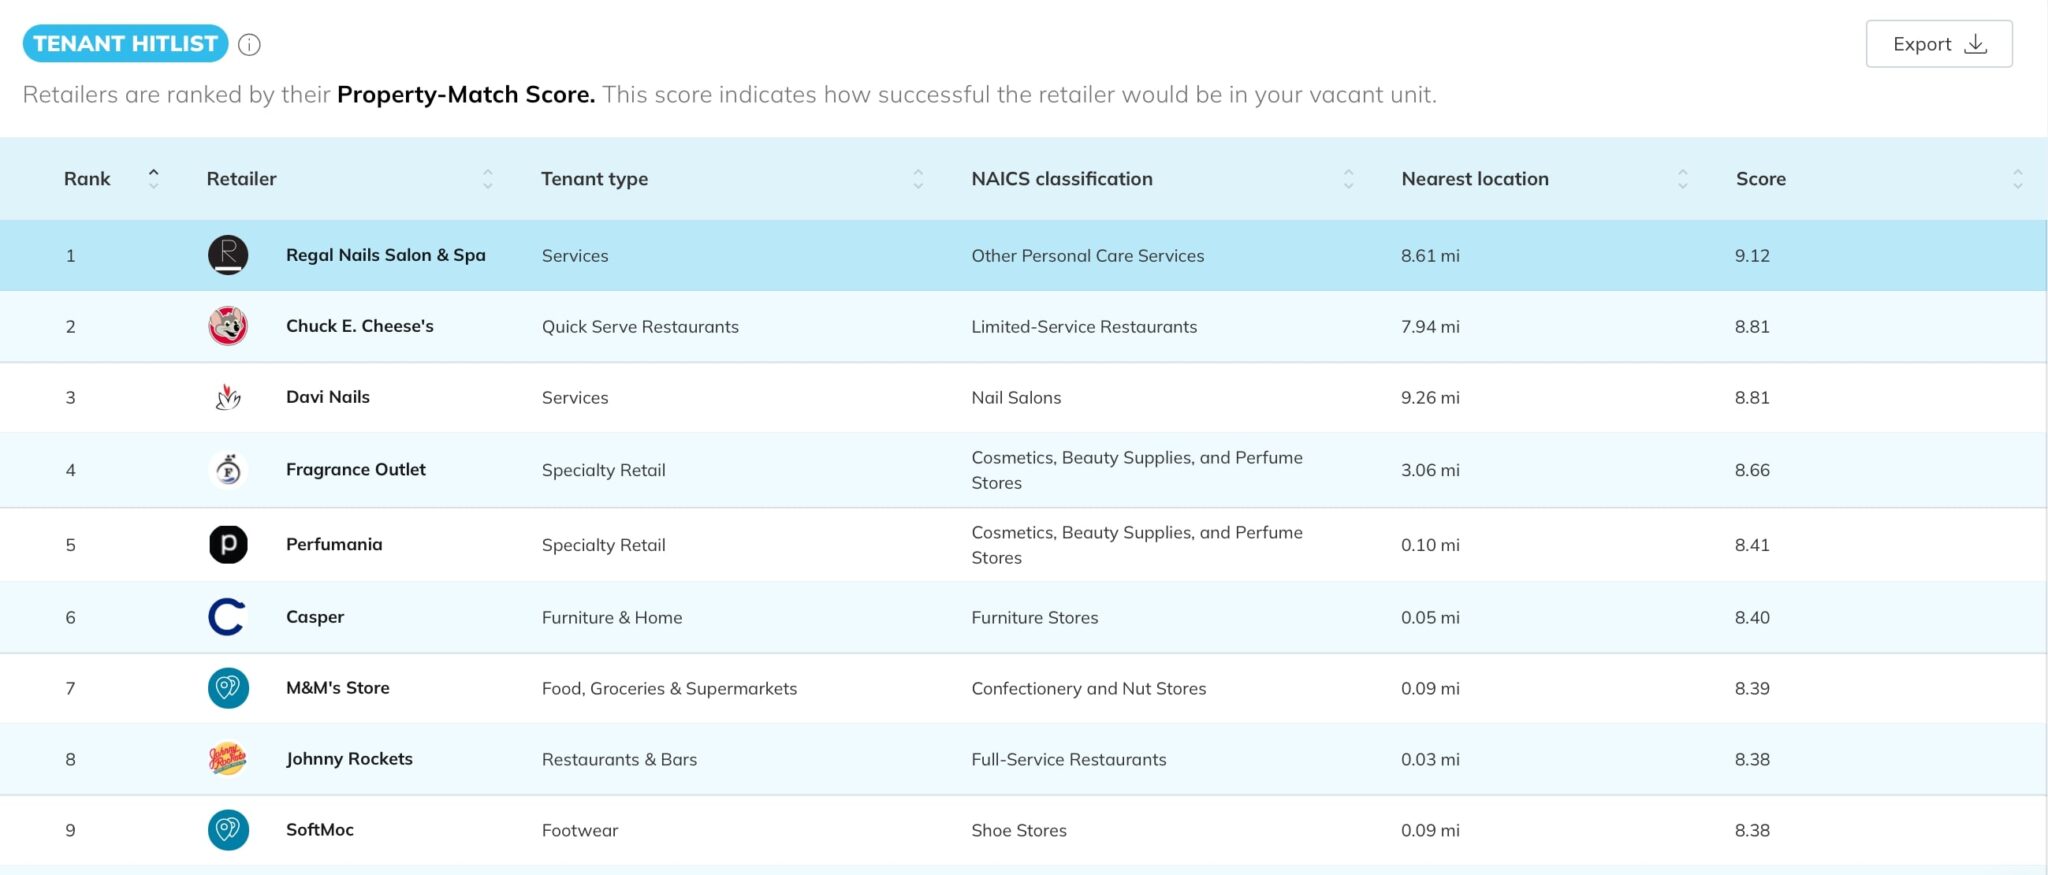Sort by Tenant type using sort arrows
This screenshot has height=875, width=2048.
[918, 179]
